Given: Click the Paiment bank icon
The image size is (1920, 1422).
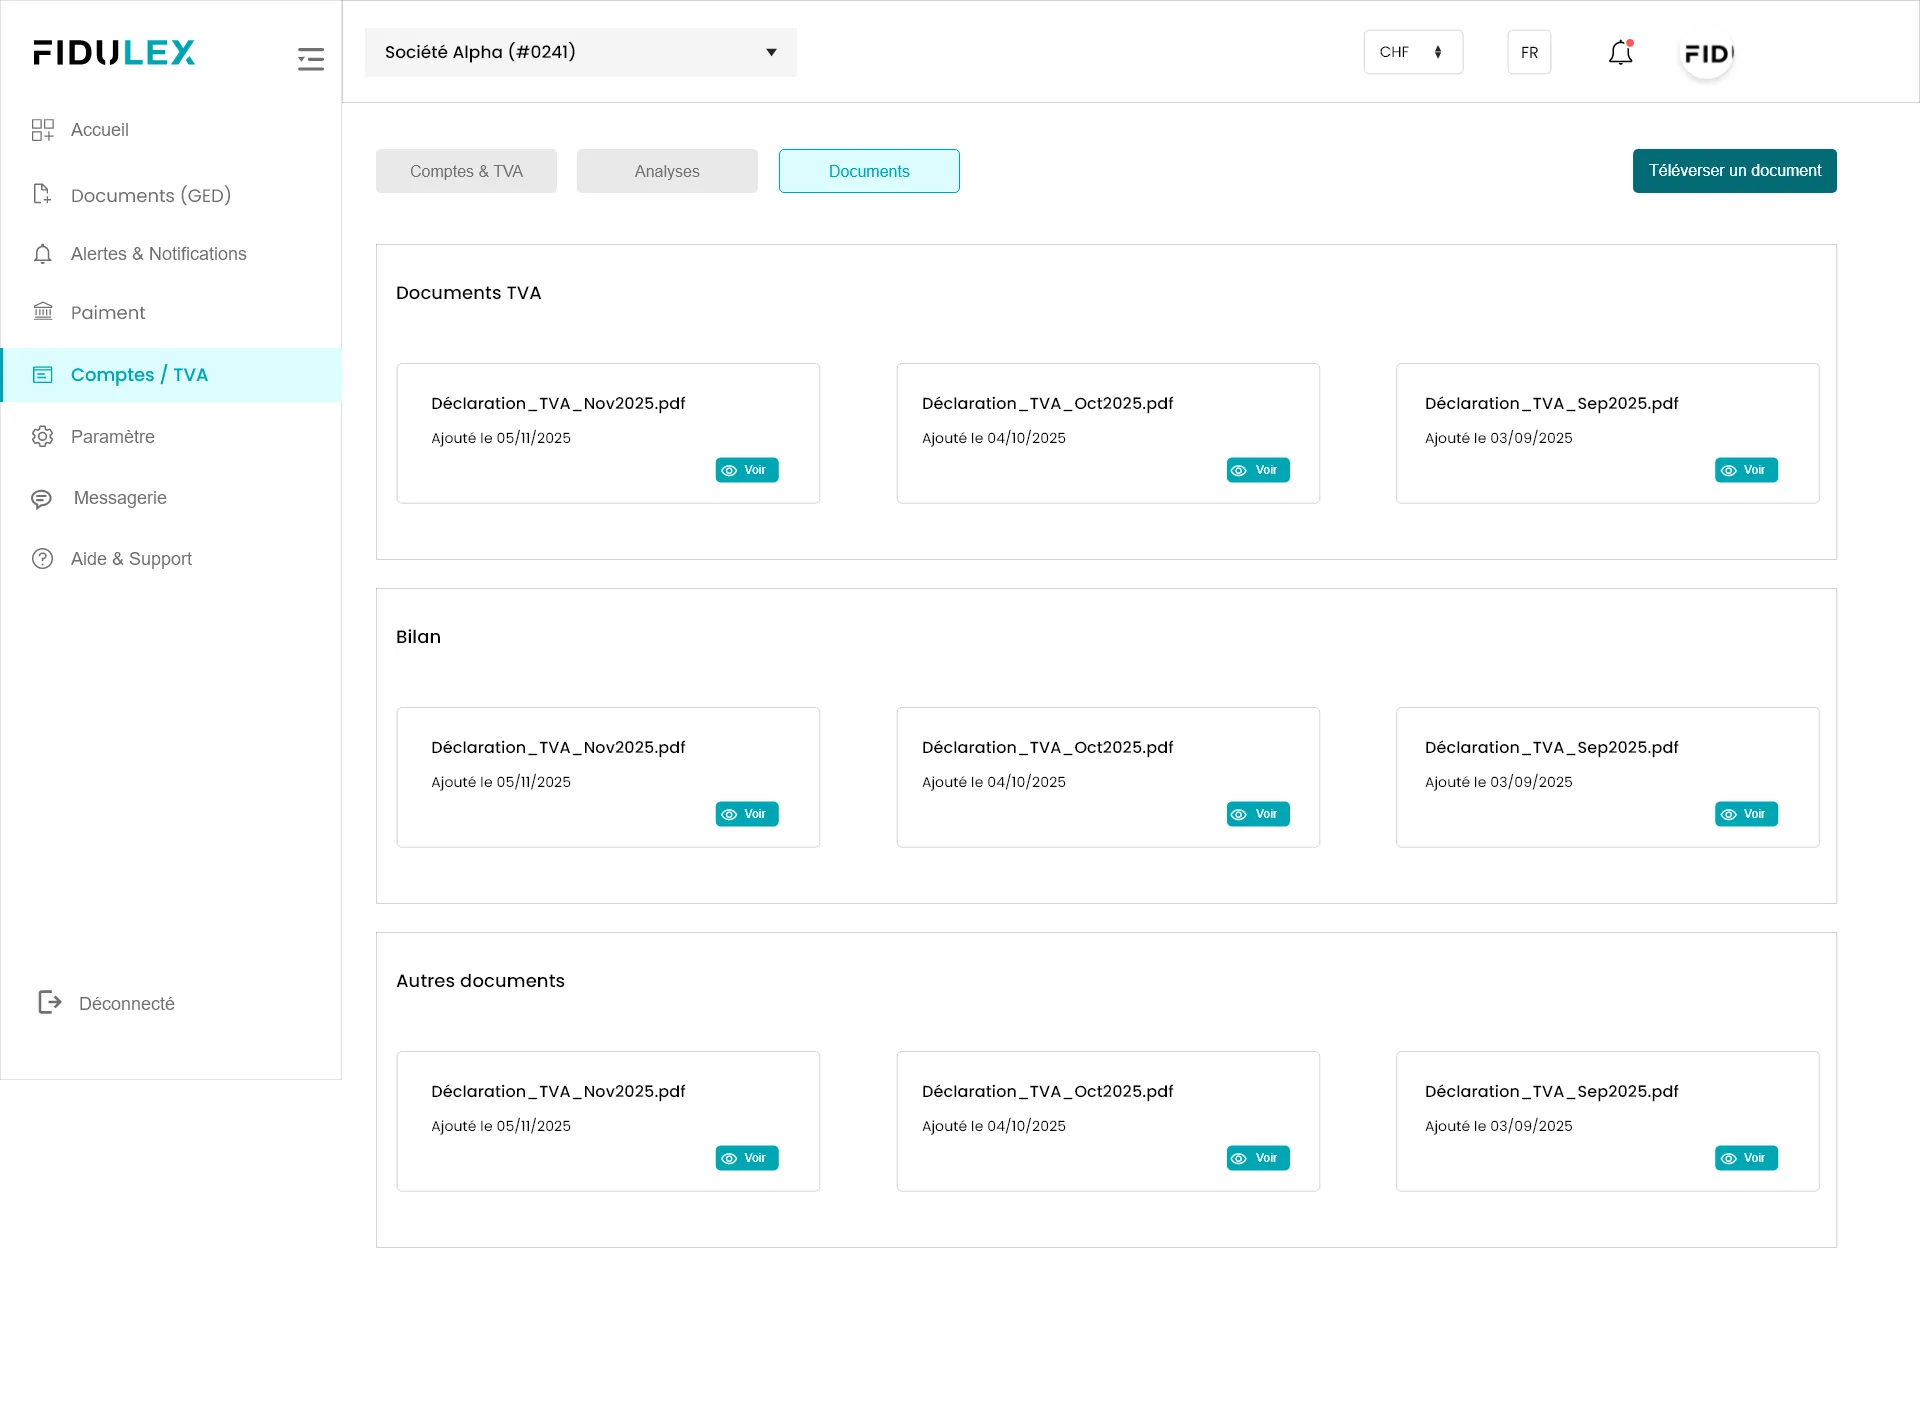Looking at the screenshot, I should coord(42,312).
